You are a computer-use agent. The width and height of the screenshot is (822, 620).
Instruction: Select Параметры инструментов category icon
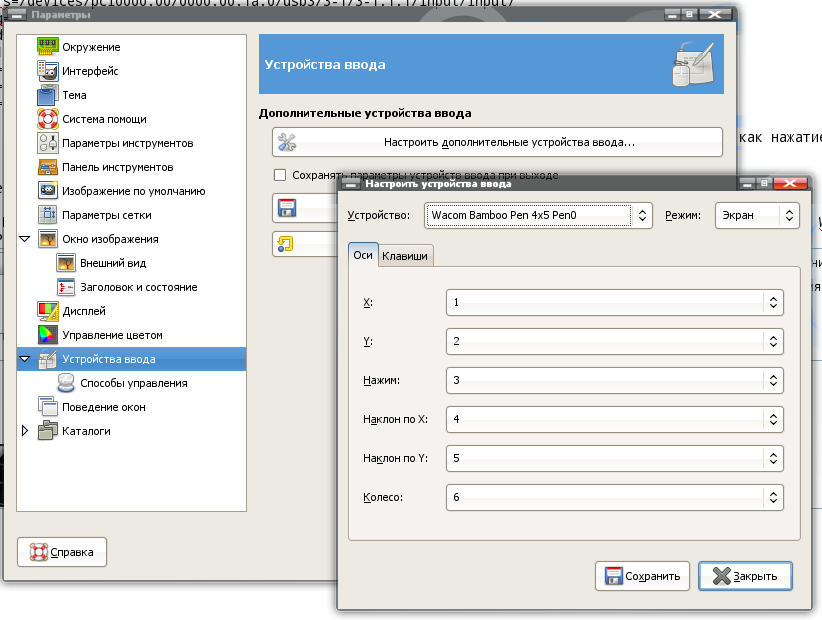pyautogui.click(x=49, y=143)
